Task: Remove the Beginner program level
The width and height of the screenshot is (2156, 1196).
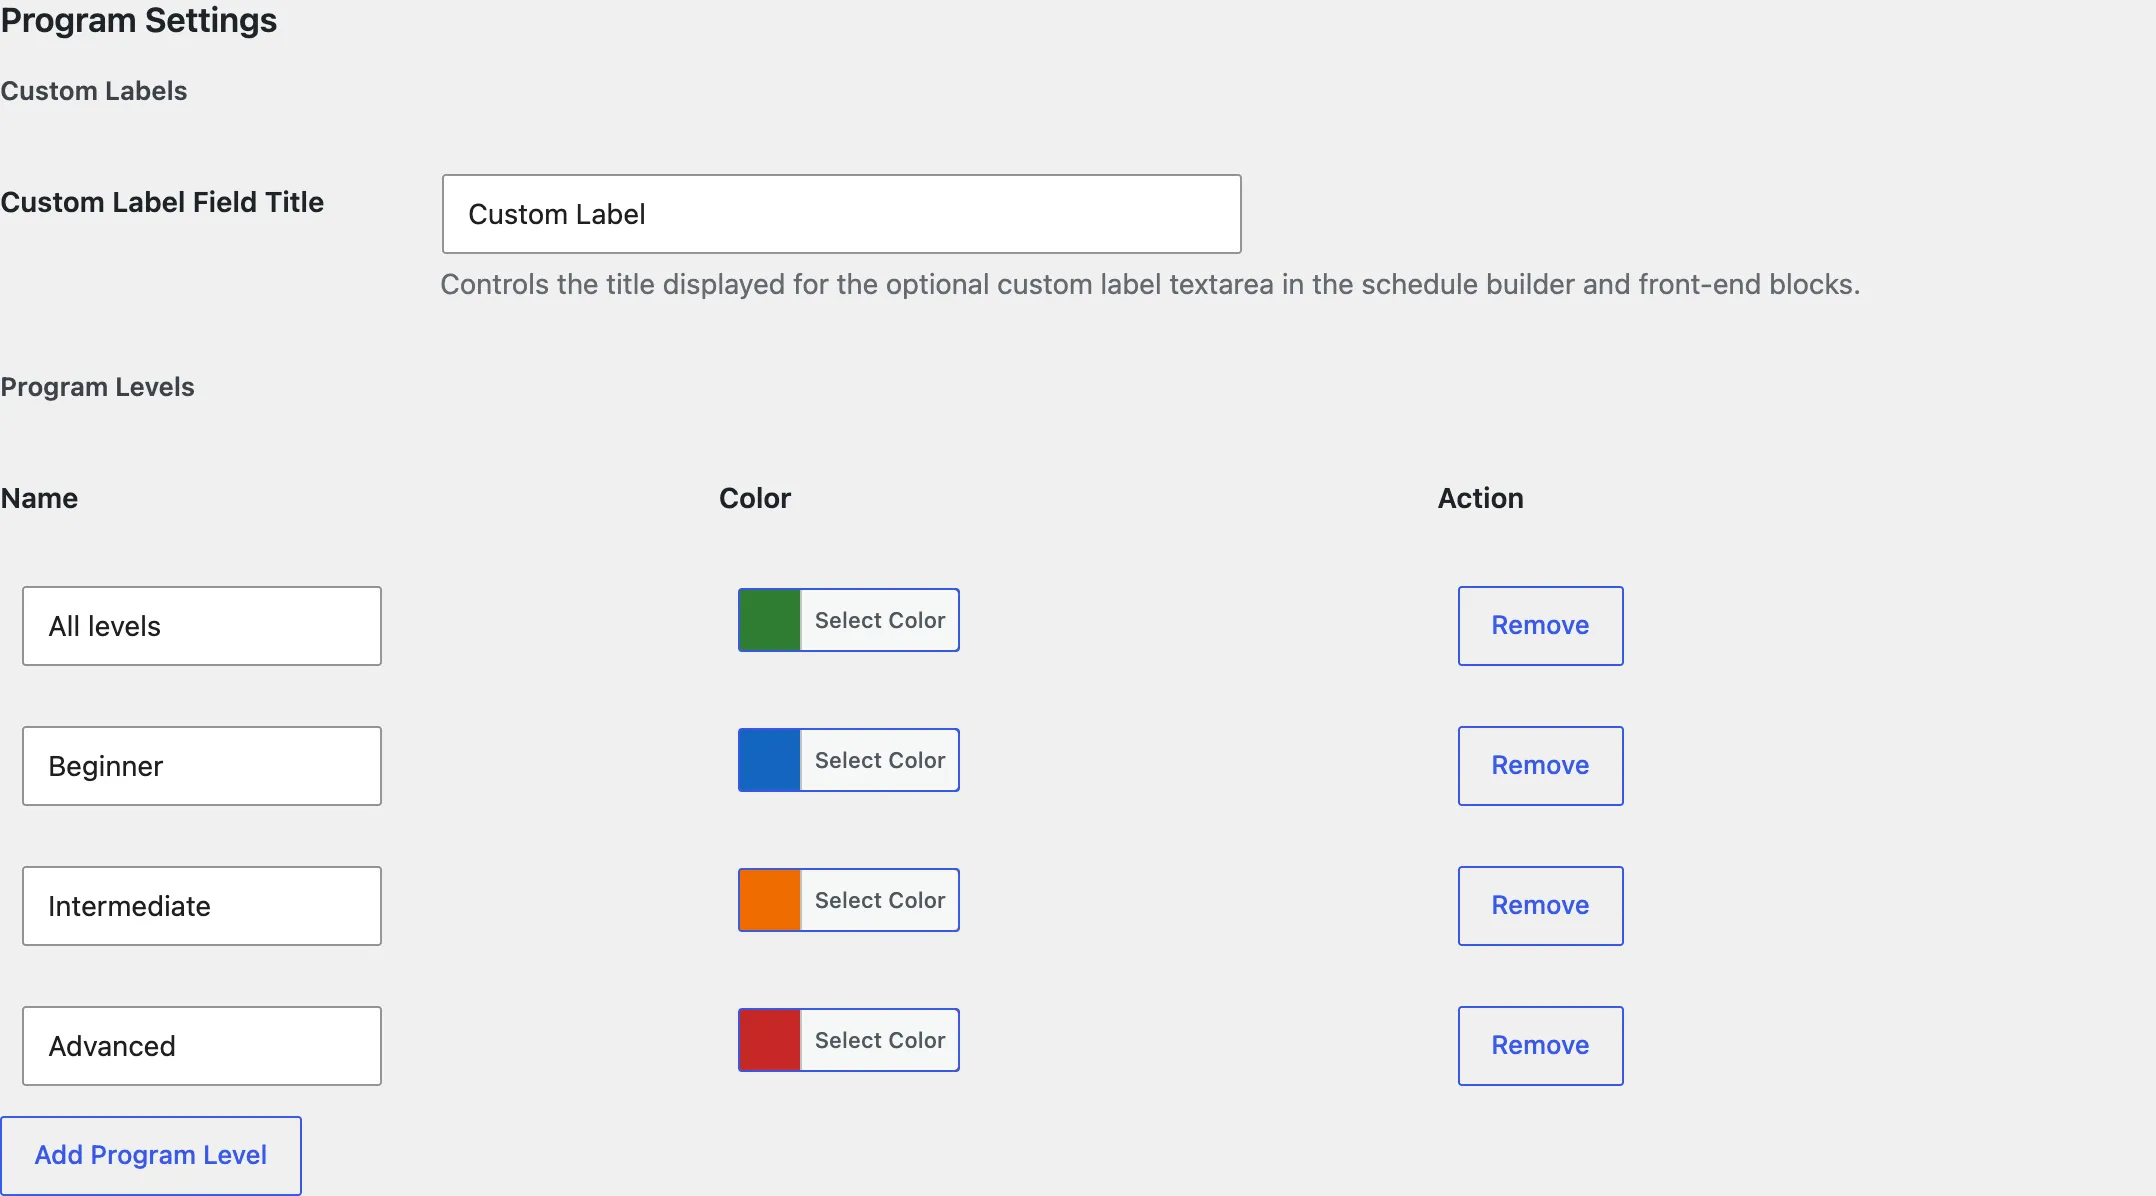Action: click(1540, 766)
